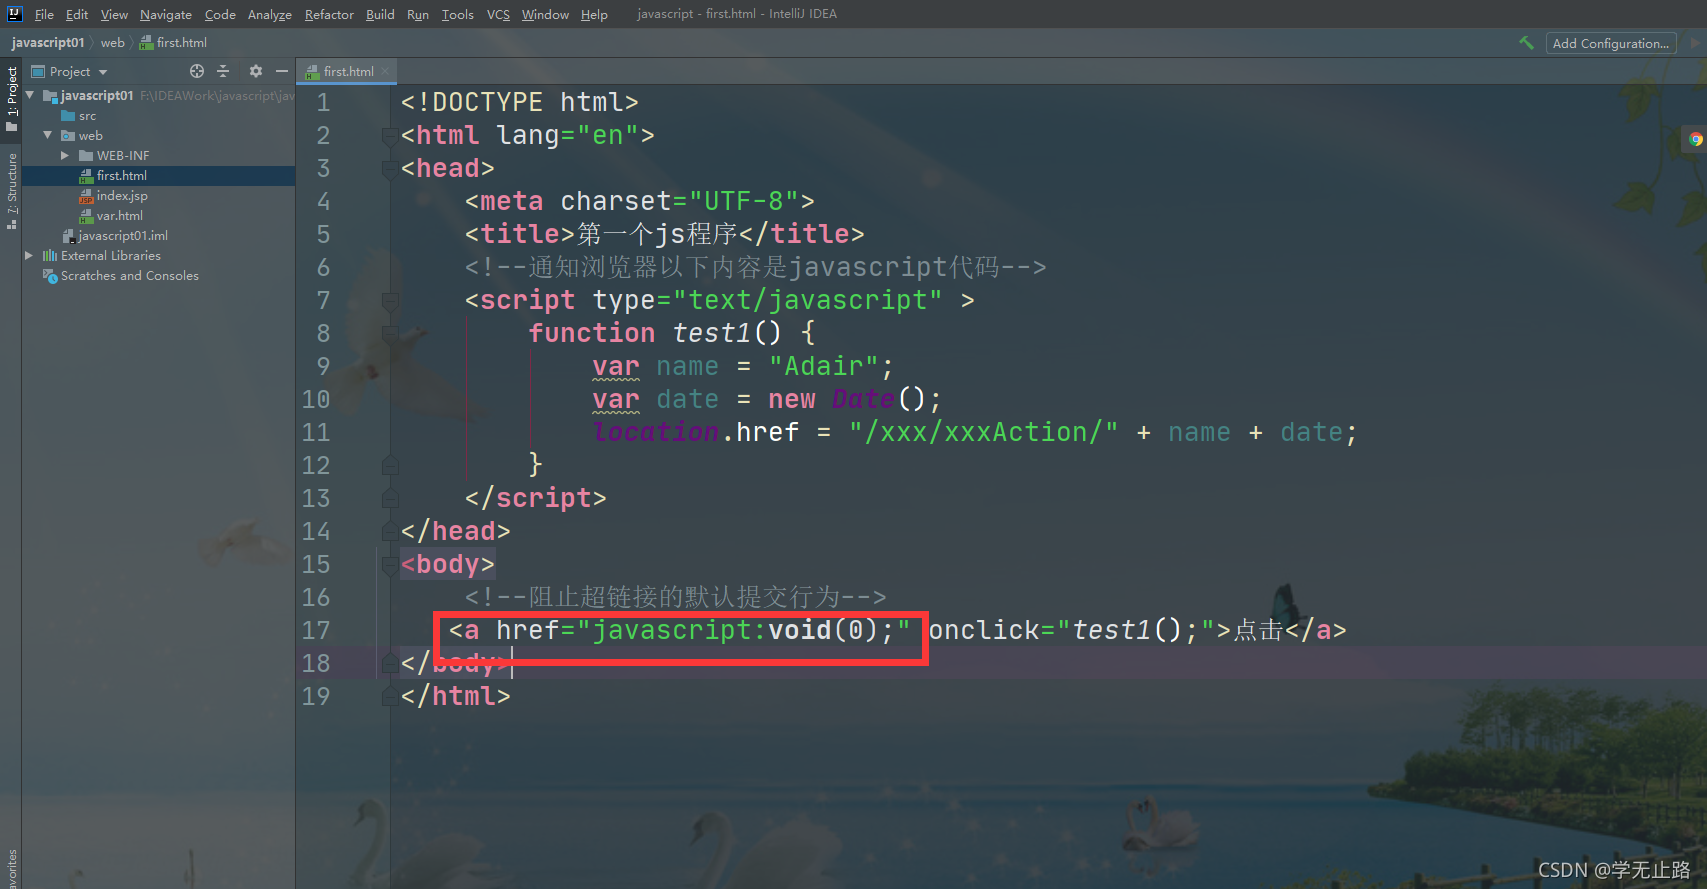This screenshot has width=1707, height=889.
Task: Click the IntelliJ IDEA logo icon
Action: (14, 14)
